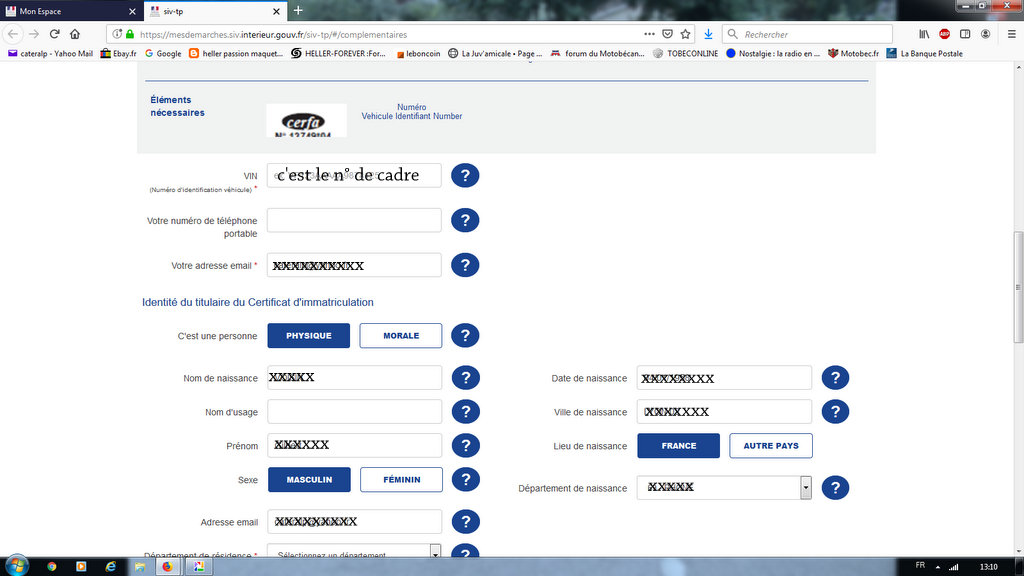Click the mobile phone number field
Image resolution: width=1024 pixels, height=576 pixels.
point(354,220)
